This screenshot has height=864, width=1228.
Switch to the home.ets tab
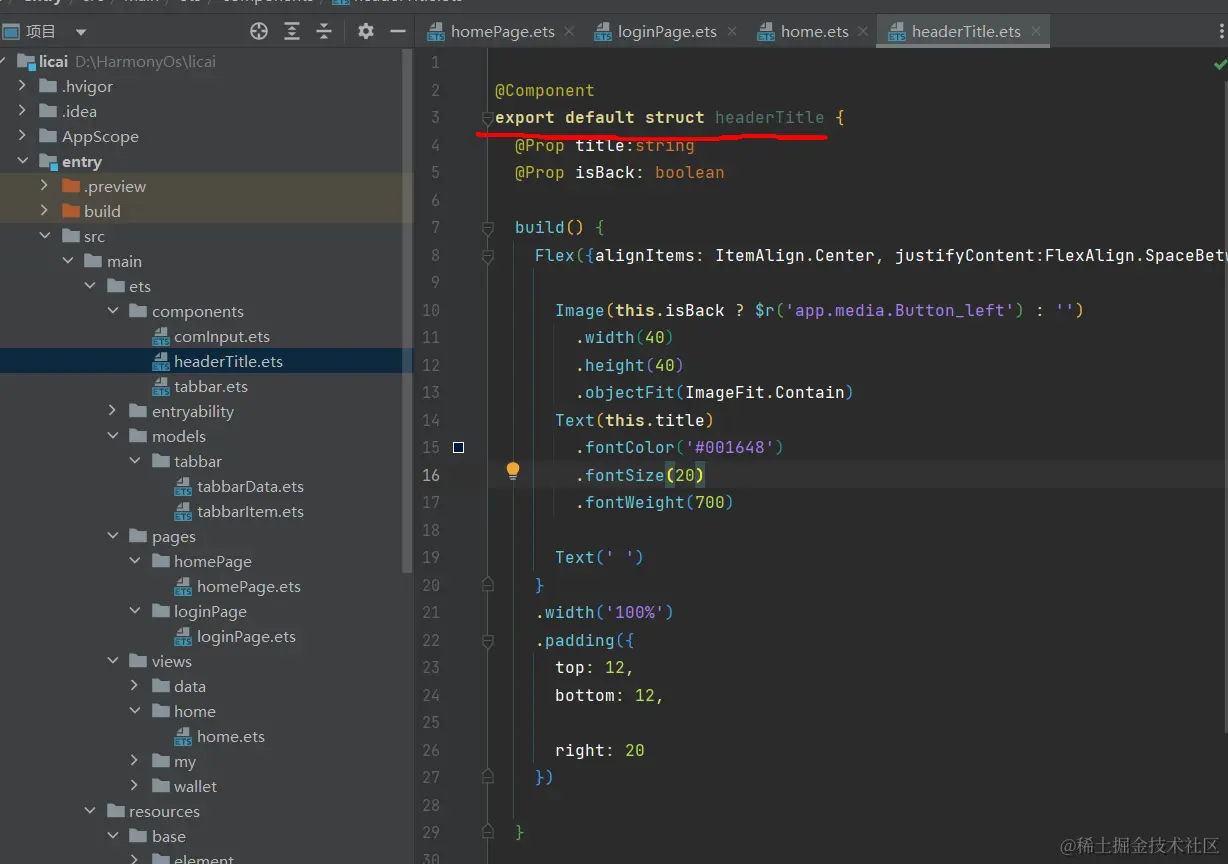[x=814, y=31]
